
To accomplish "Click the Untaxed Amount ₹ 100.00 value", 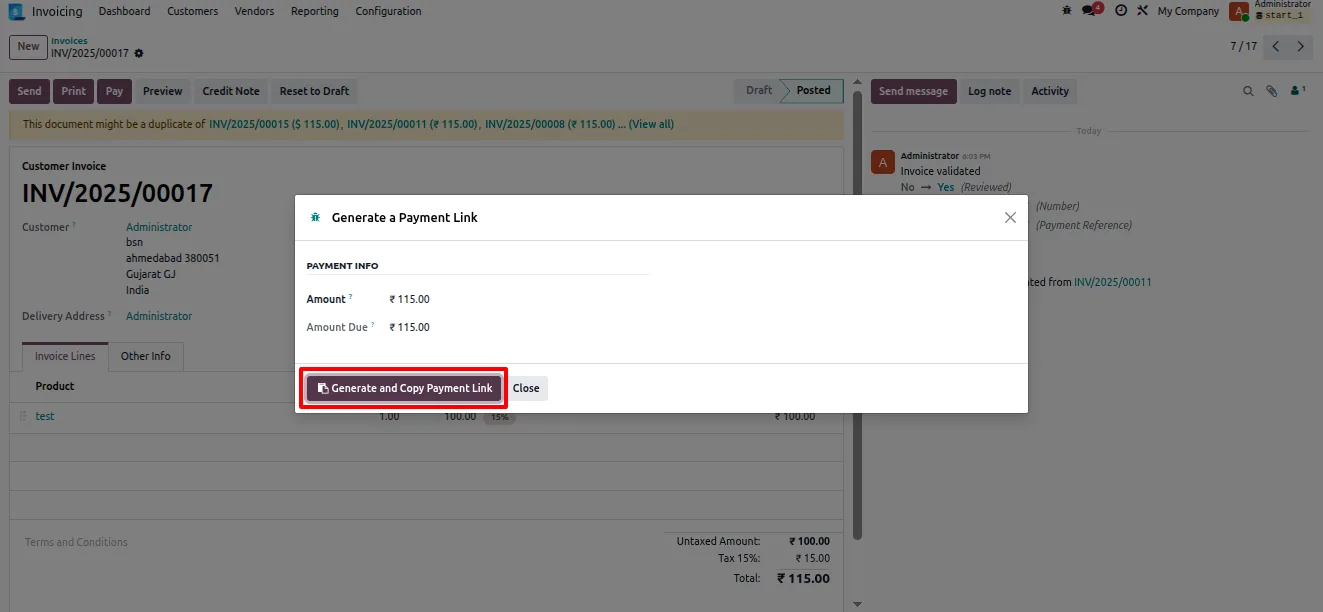I will click(x=809, y=541).
